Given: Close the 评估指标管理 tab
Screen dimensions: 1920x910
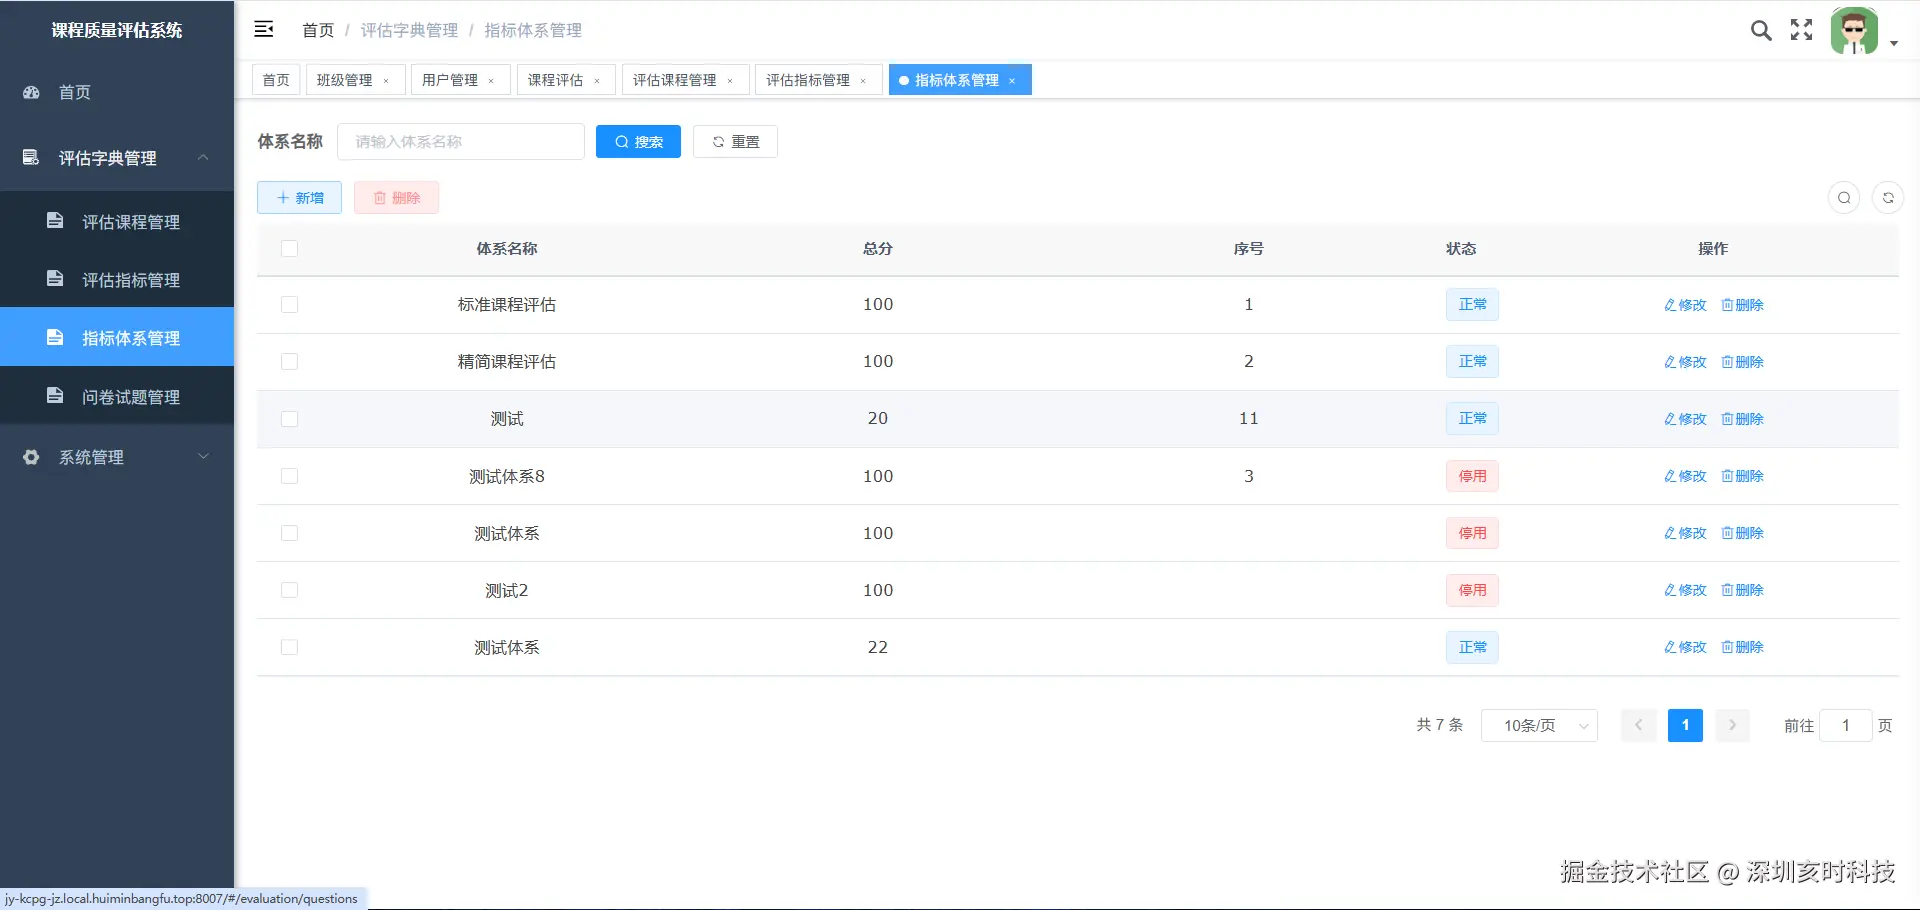Looking at the screenshot, I should click(863, 81).
